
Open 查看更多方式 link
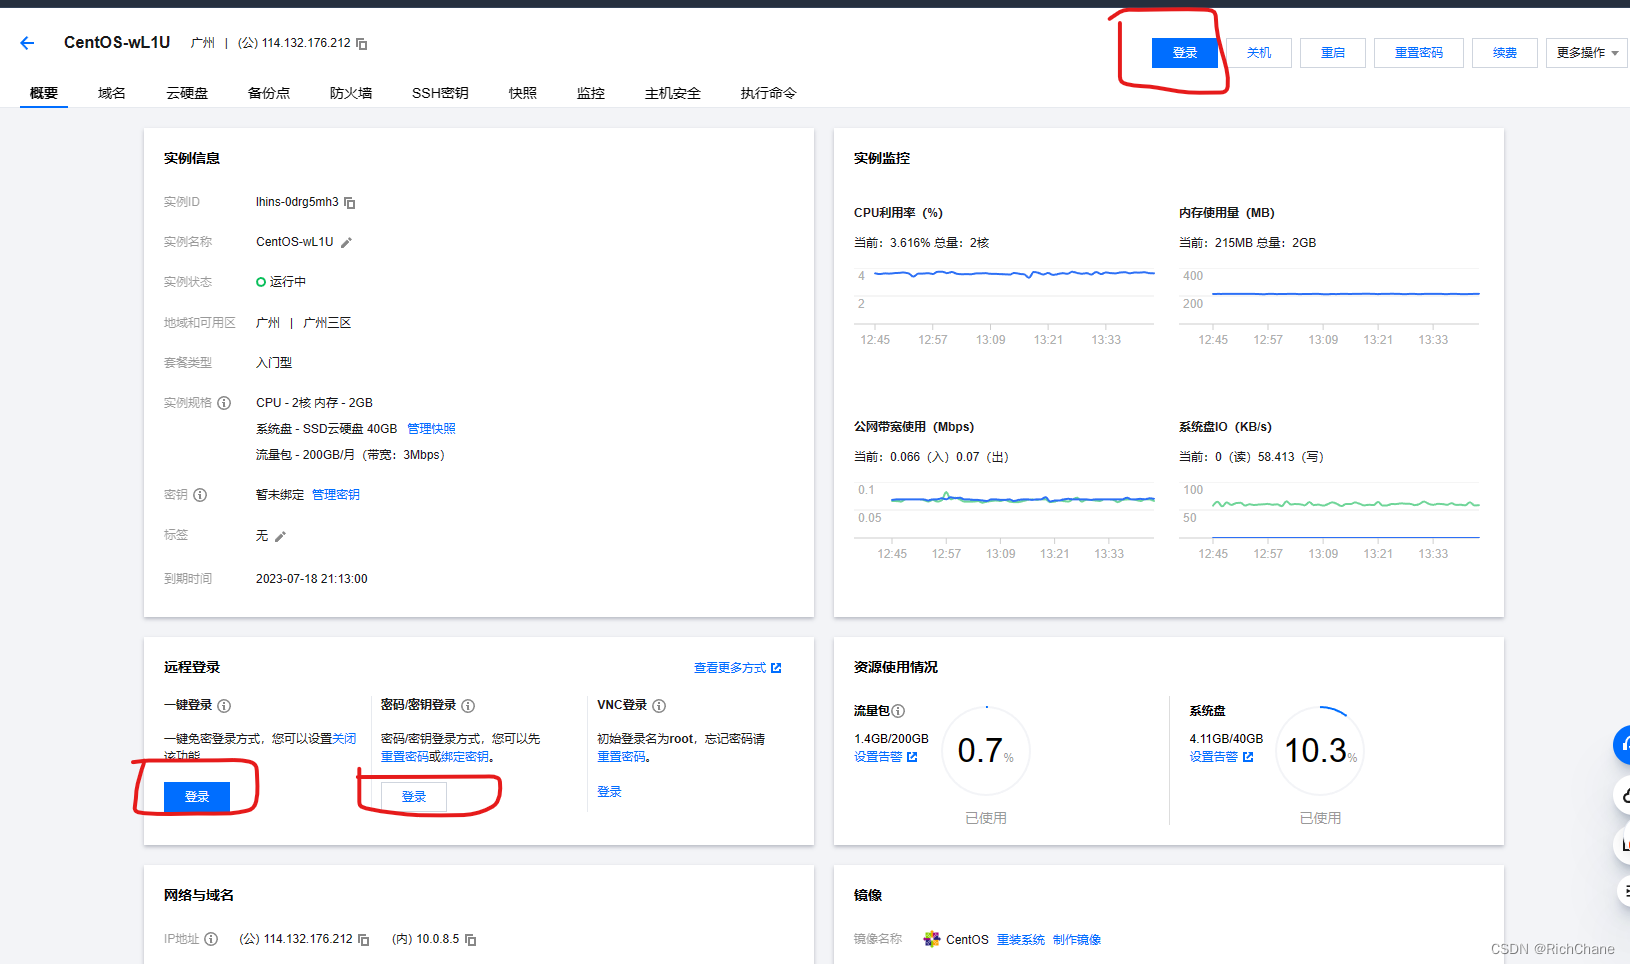tap(738, 668)
